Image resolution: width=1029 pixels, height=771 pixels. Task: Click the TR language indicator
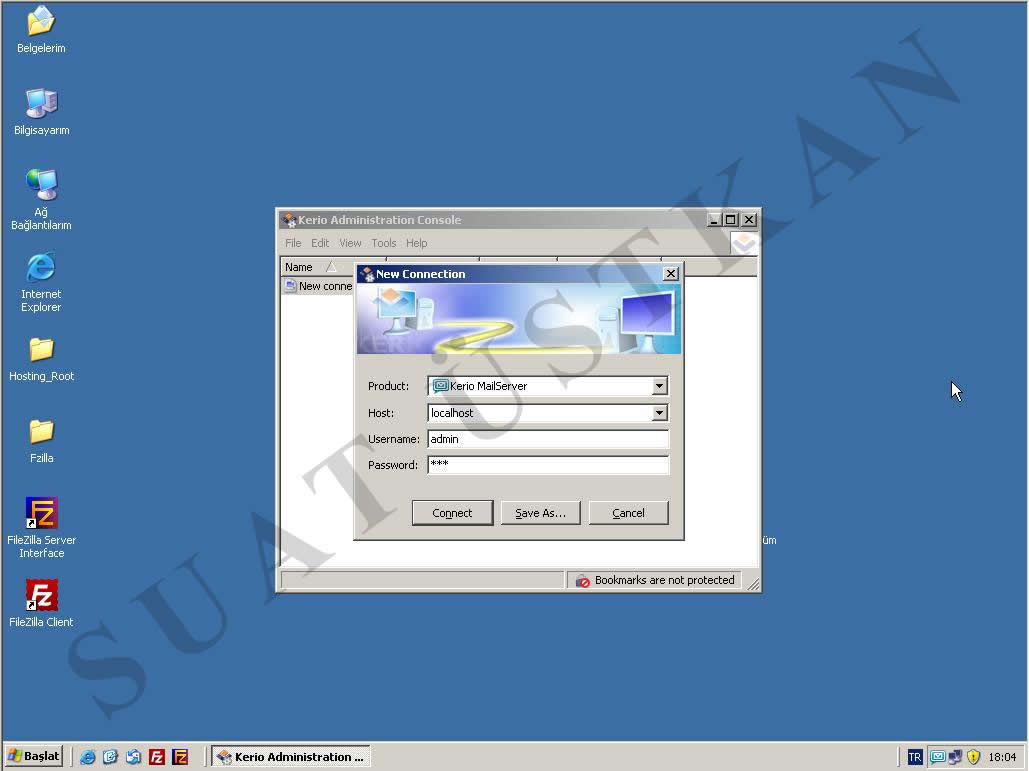pos(915,757)
